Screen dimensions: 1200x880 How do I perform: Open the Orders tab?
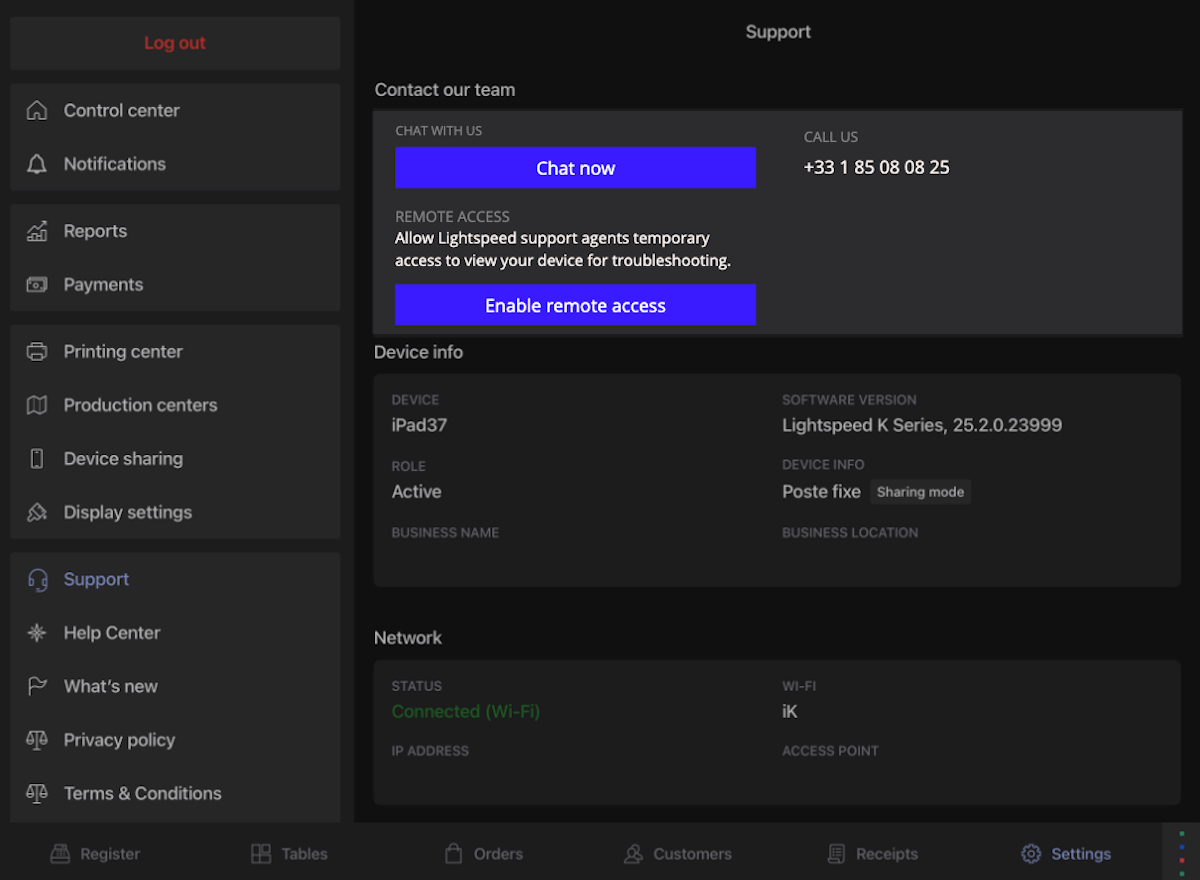click(484, 854)
